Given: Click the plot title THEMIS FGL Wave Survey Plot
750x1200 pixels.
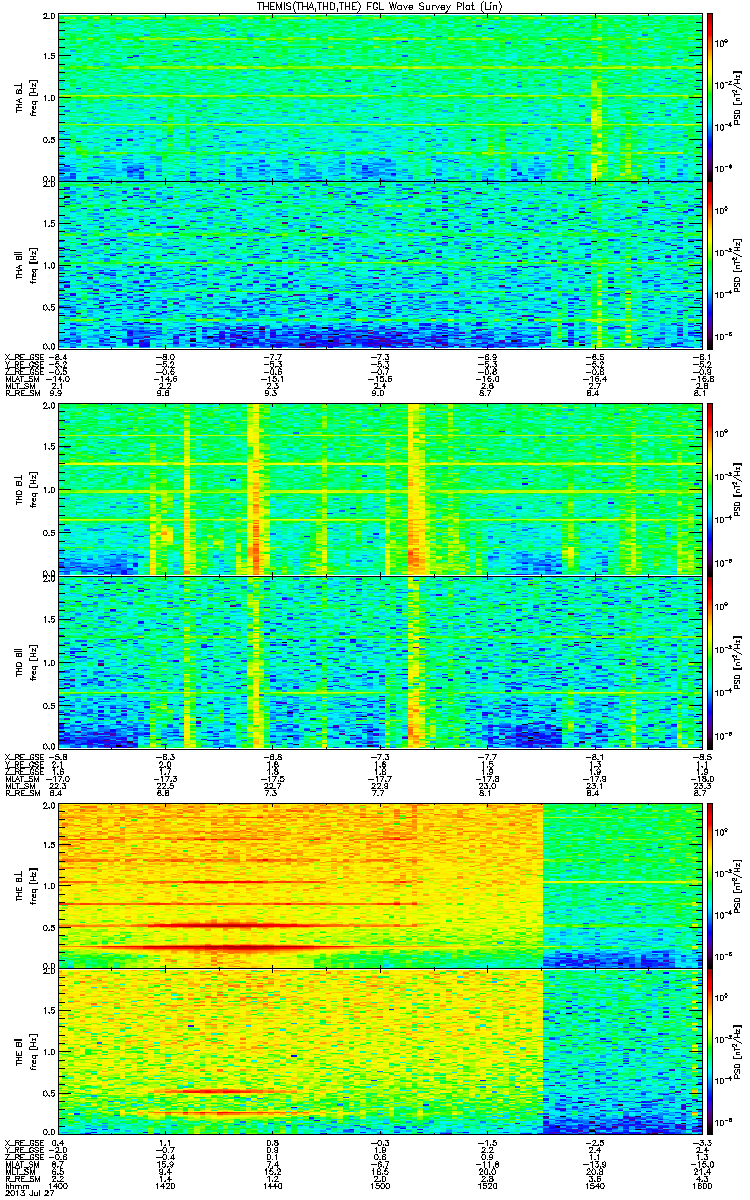Looking at the screenshot, I should coord(379,7).
